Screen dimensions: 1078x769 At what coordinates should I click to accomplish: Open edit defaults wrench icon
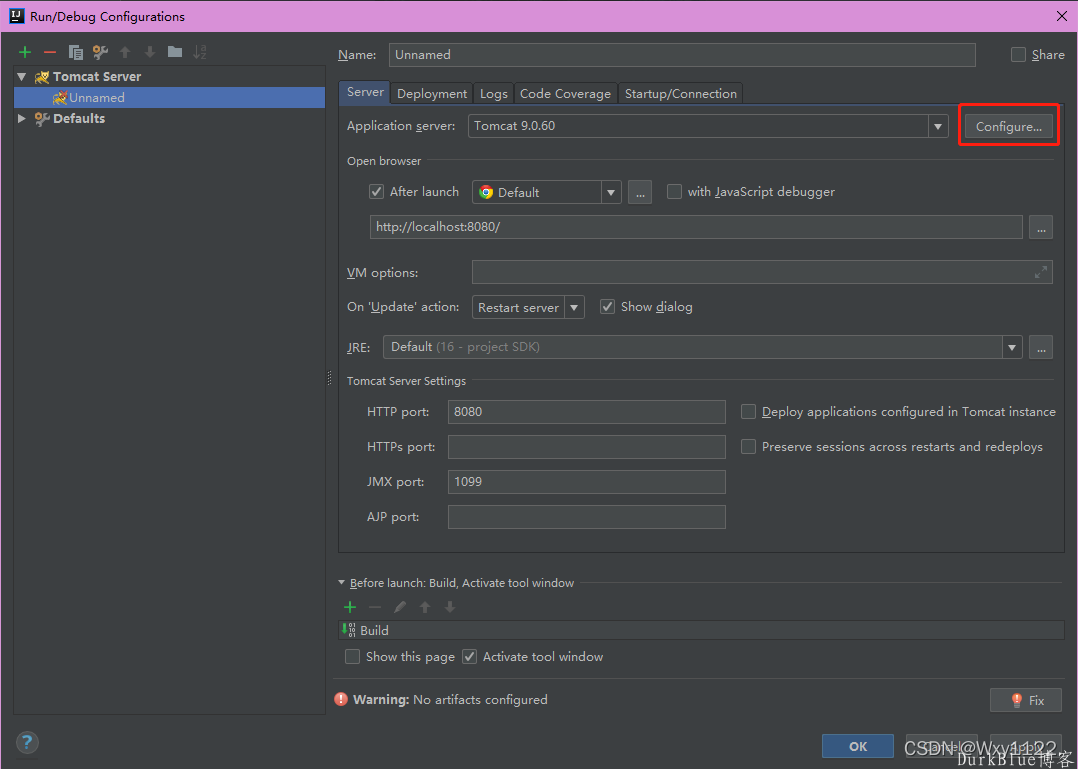[100, 52]
